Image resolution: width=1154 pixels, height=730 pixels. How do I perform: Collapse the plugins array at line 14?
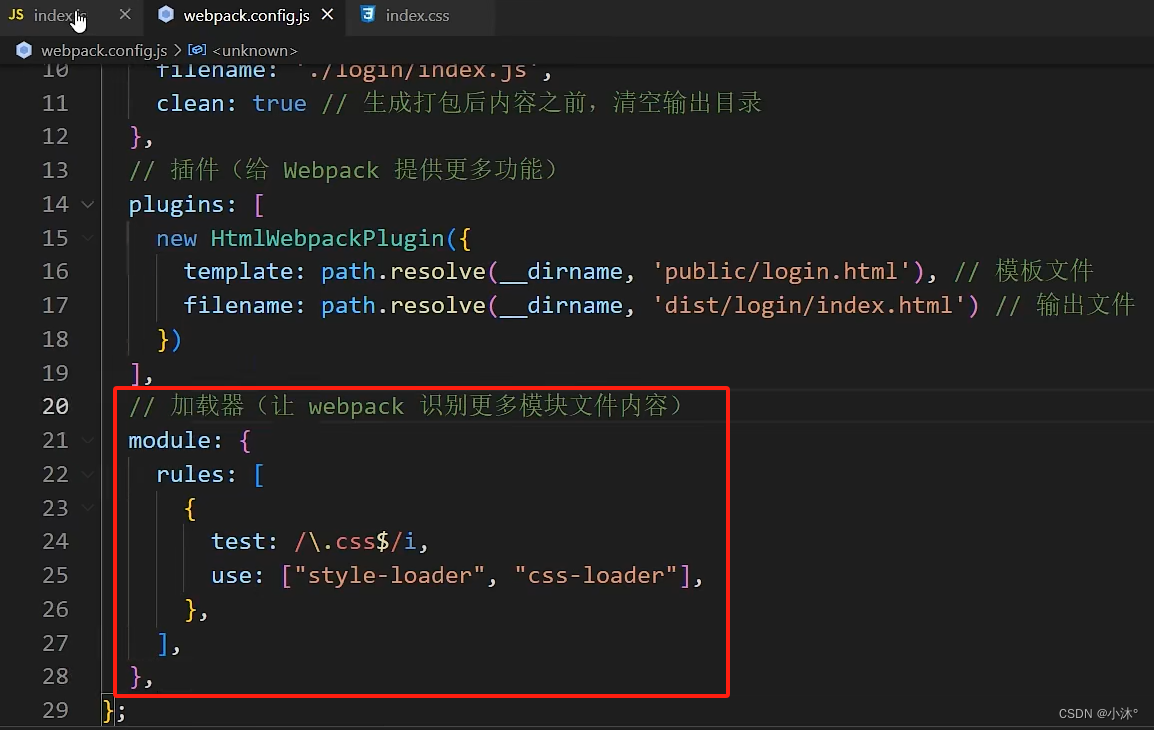[x=87, y=204]
